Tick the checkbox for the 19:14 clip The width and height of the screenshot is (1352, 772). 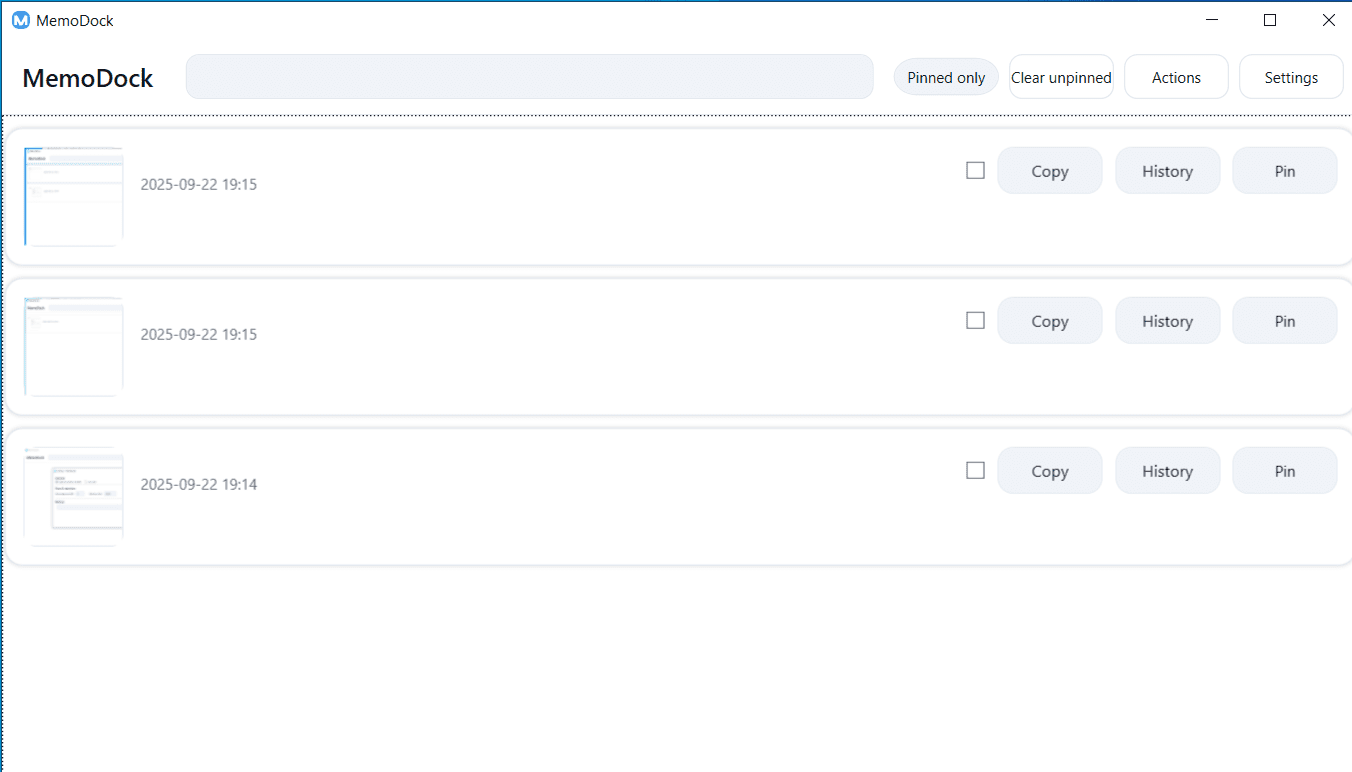pos(975,471)
